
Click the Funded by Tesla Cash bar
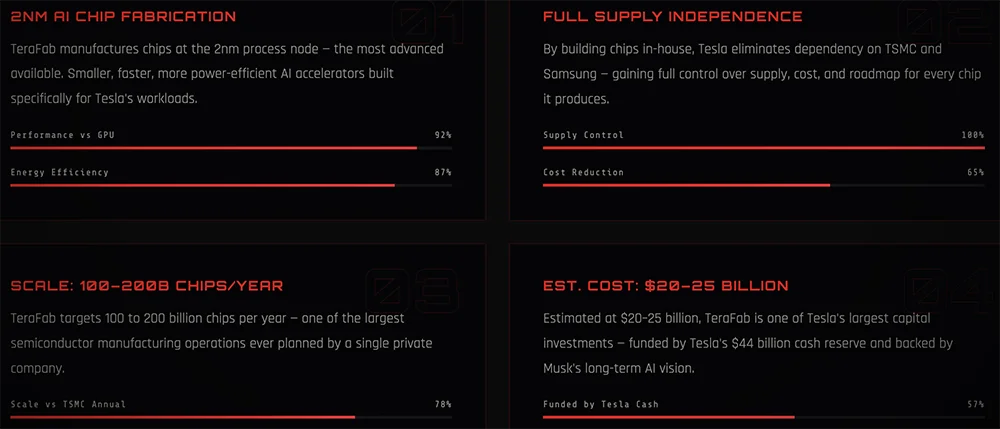[x=763, y=417]
